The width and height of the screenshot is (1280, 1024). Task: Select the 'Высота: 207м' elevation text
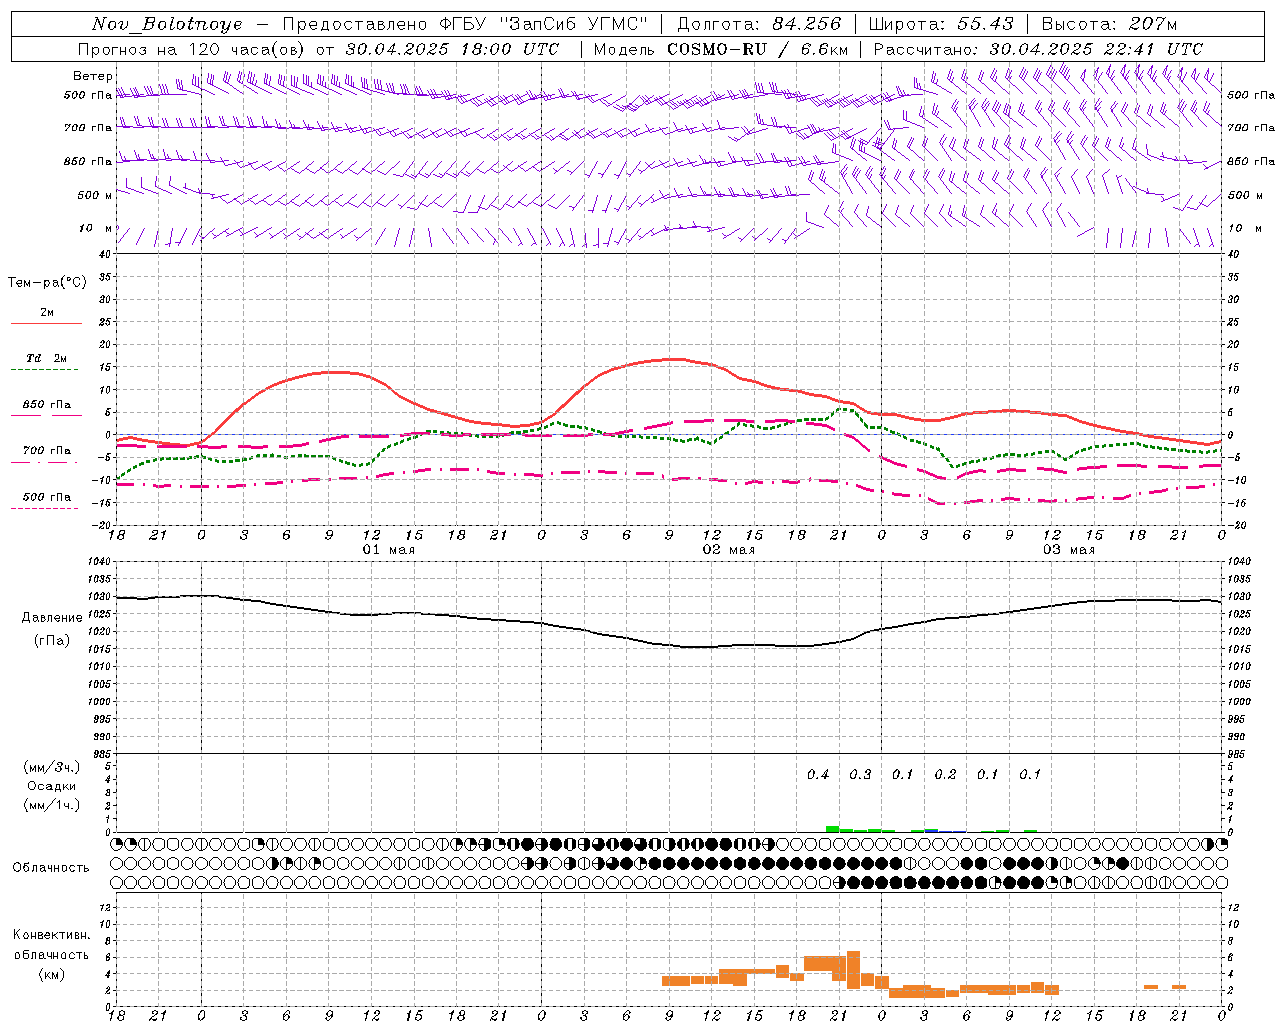pos(1109,24)
